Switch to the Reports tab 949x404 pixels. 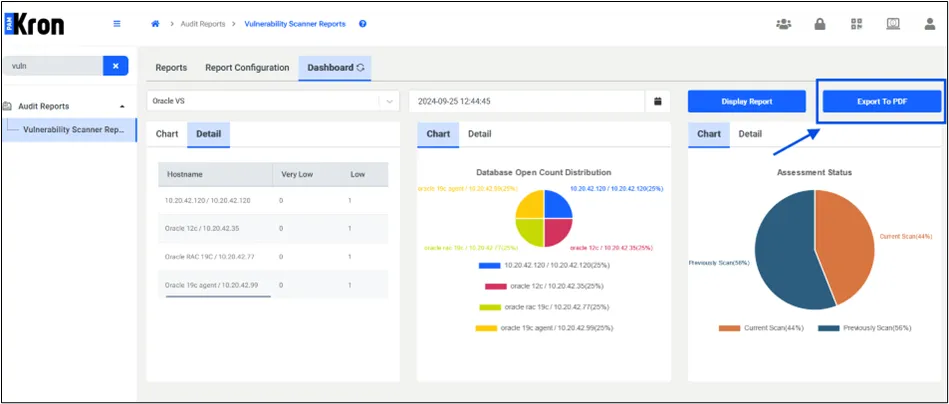(171, 68)
